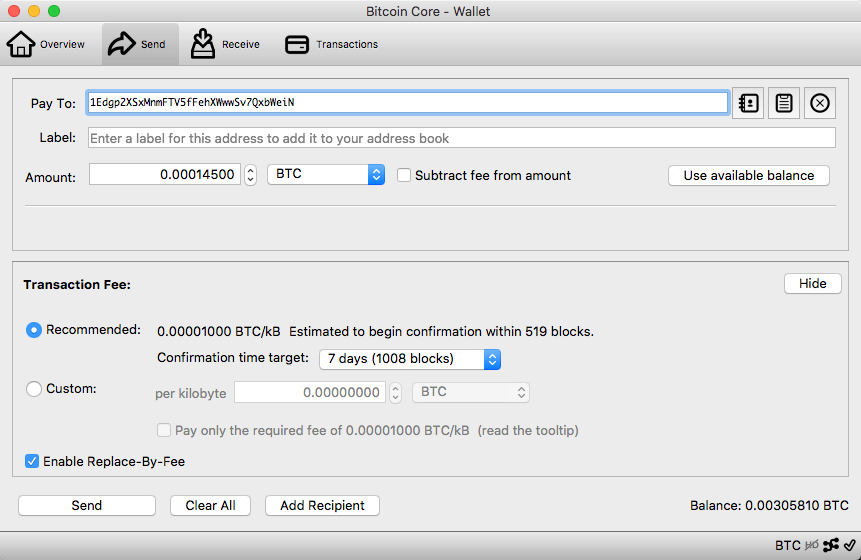Click the HD wallet status icon
The image size is (861, 560).
[x=812, y=545]
